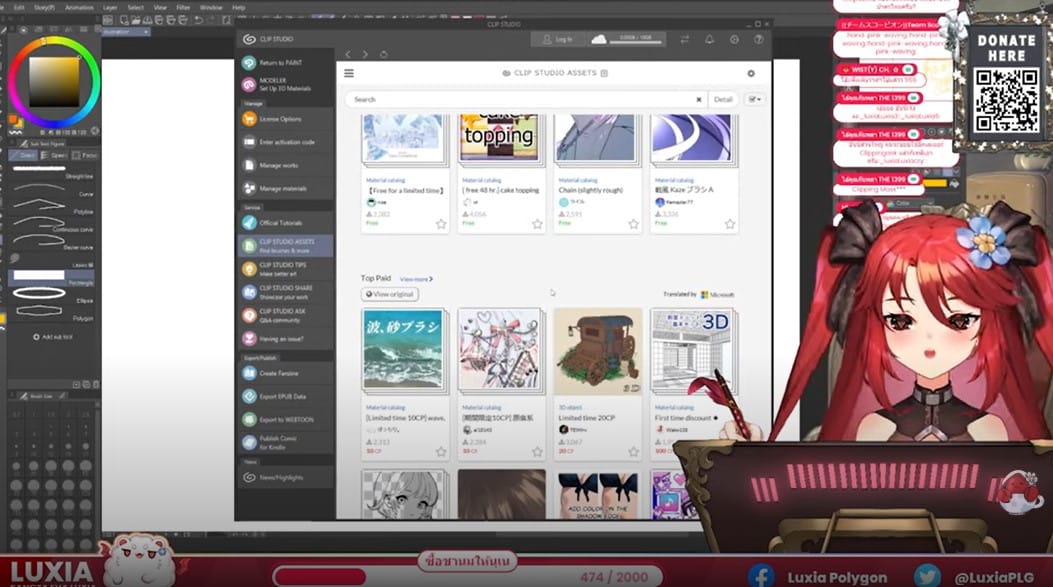Go back with the browser back arrow

coord(348,54)
